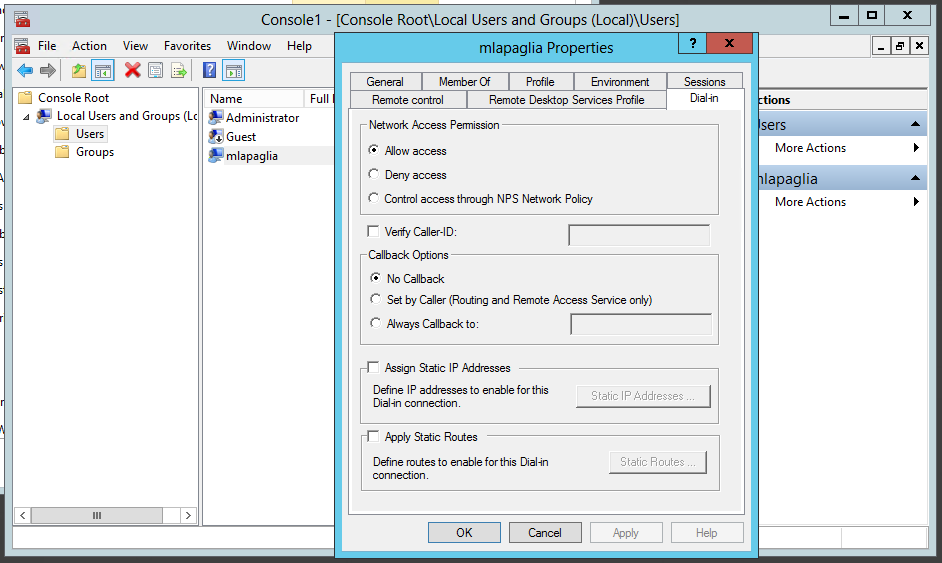Open Remote Desktop Services Profile tab
This screenshot has width=942, height=563.
(567, 100)
